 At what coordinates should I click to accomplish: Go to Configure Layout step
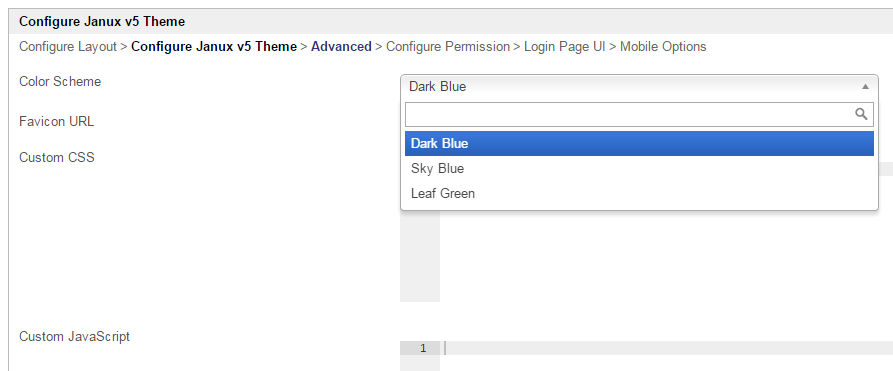(x=68, y=47)
